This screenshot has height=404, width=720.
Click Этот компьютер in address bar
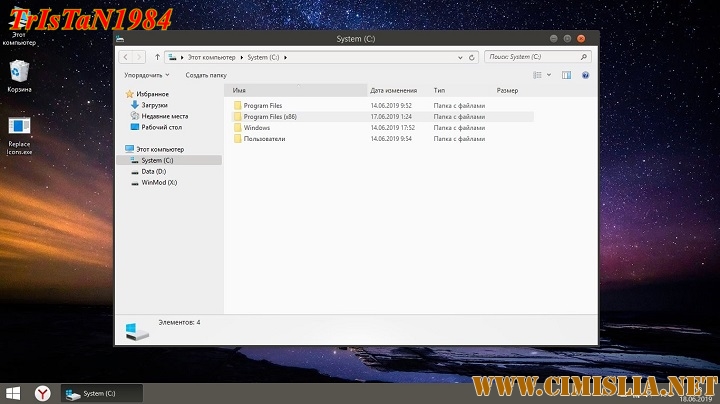[211, 57]
